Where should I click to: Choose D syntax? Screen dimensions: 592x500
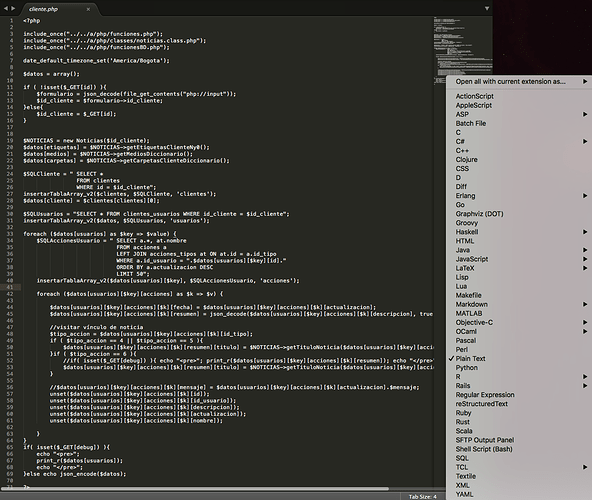tap(519, 178)
